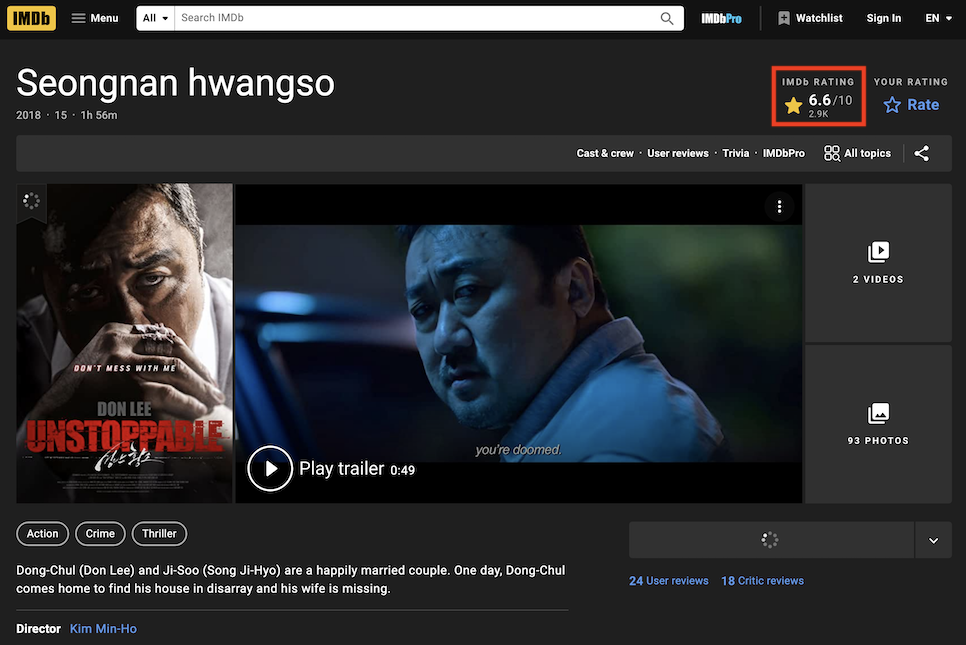This screenshot has height=645, width=966.
Task: Click the 'YOUR RATING' label
Action: (911, 82)
